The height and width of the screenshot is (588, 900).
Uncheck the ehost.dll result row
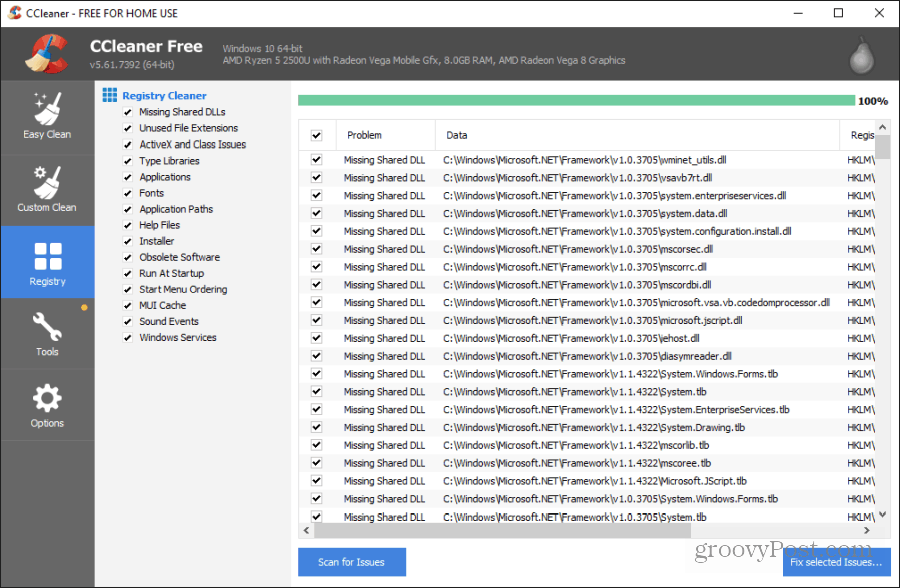[x=316, y=338]
